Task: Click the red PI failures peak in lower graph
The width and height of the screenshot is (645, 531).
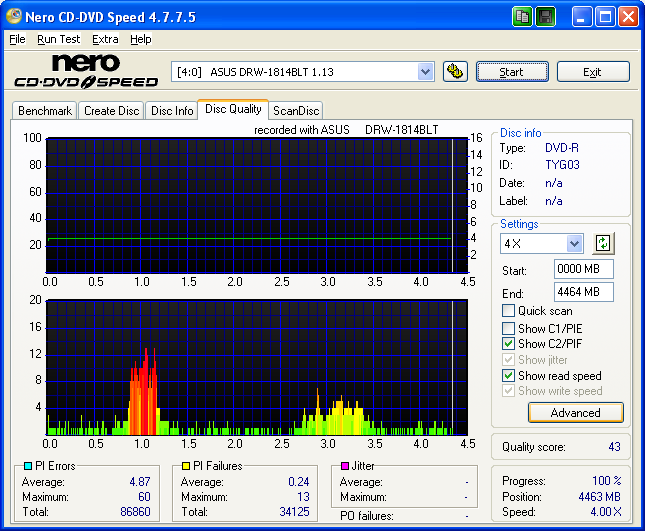Action: (143, 395)
